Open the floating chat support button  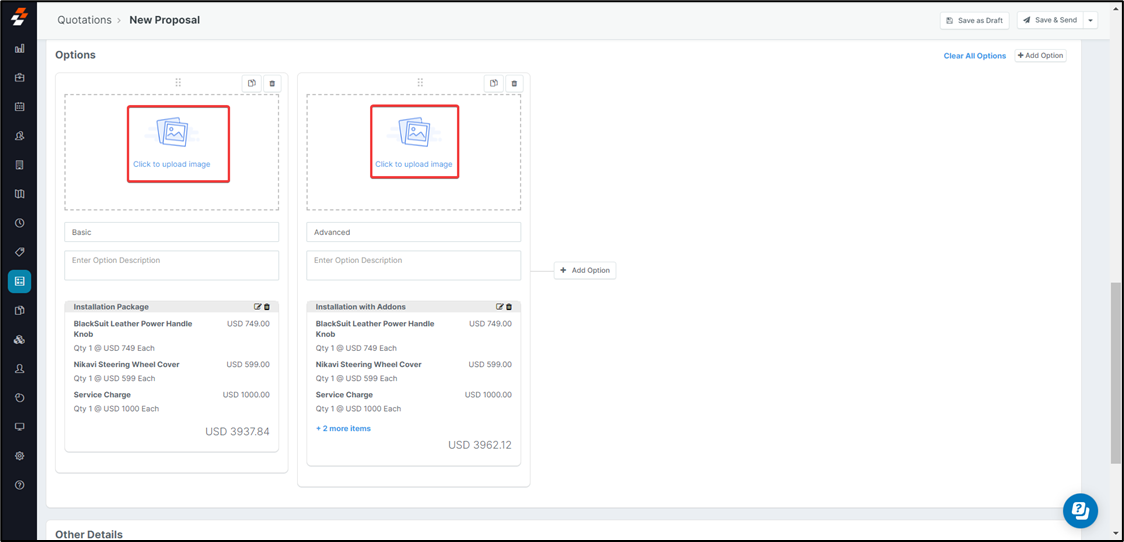click(x=1081, y=510)
